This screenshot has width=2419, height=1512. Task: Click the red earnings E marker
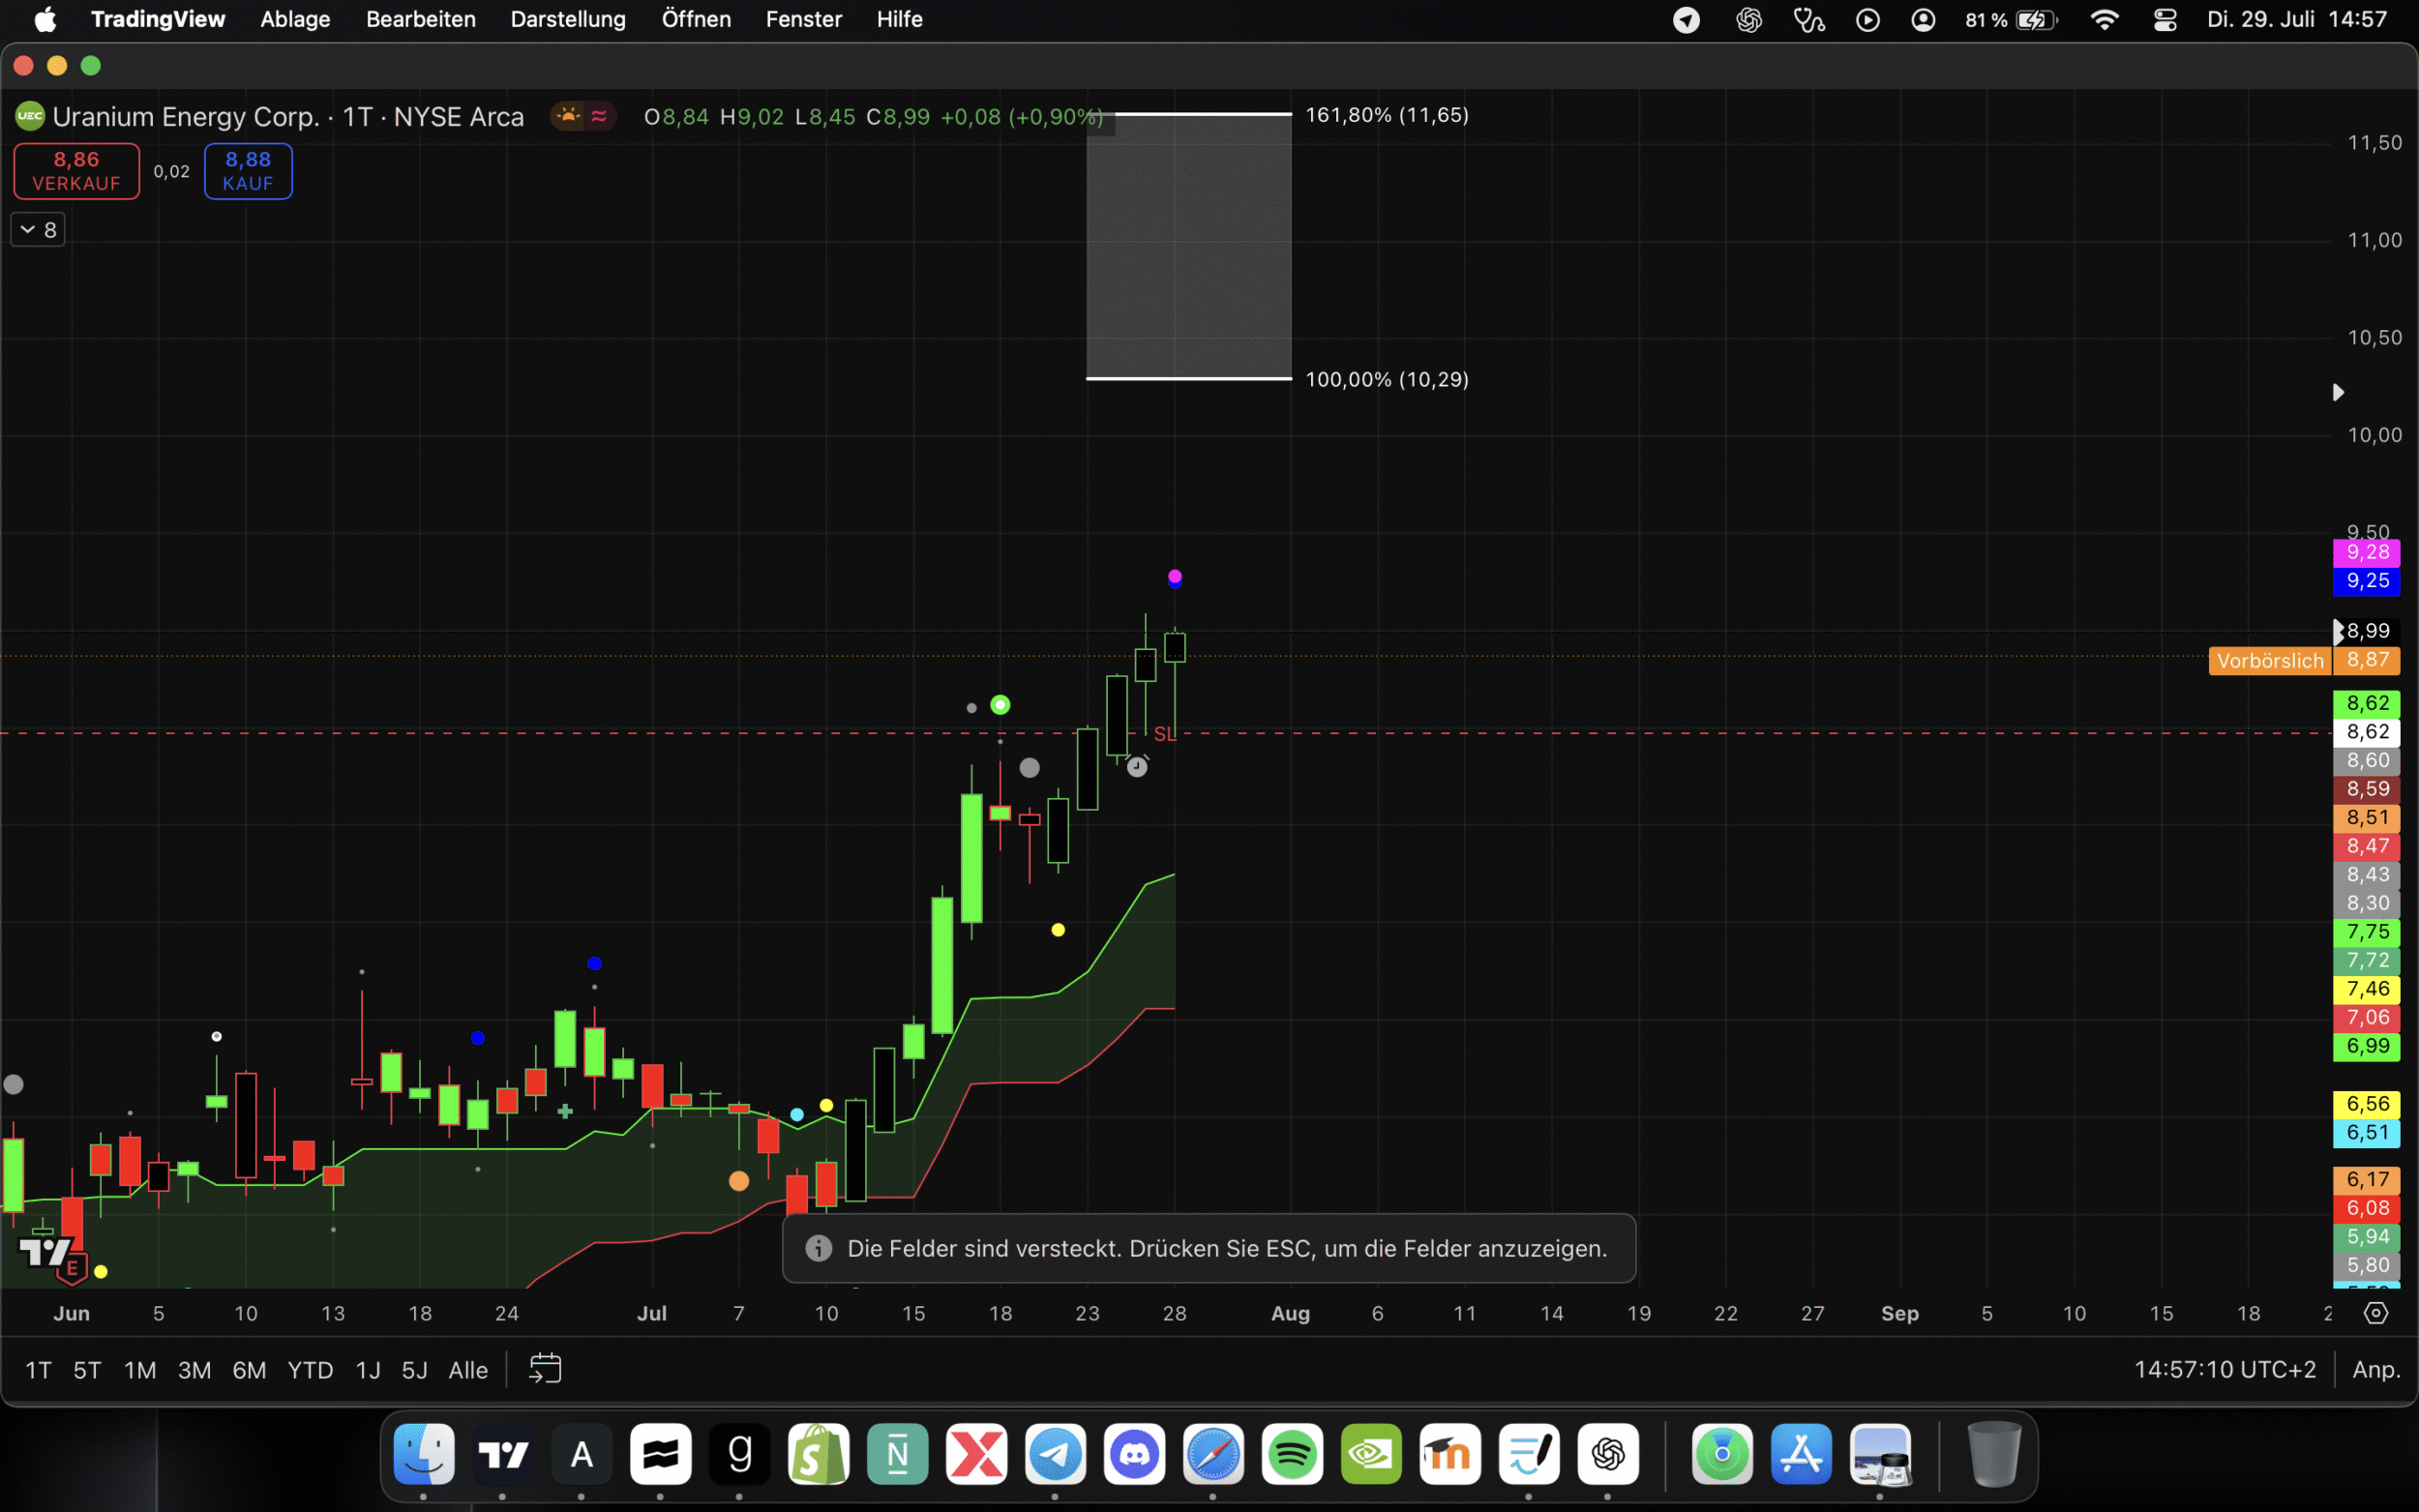click(72, 1269)
